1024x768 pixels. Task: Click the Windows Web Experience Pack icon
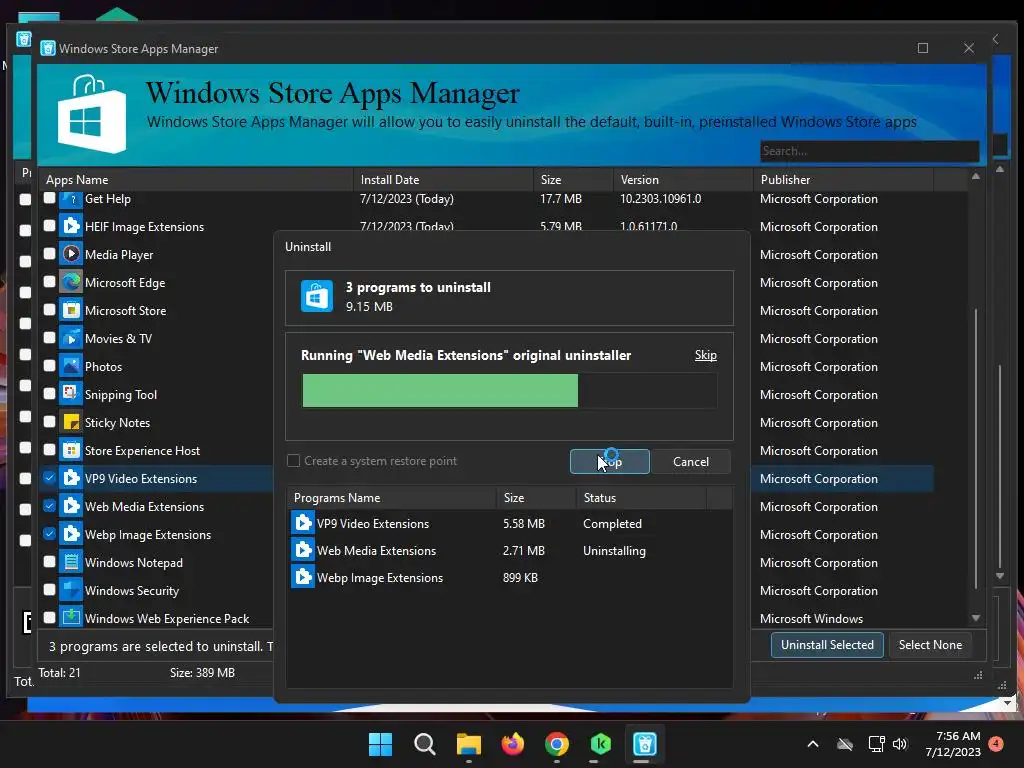71,617
